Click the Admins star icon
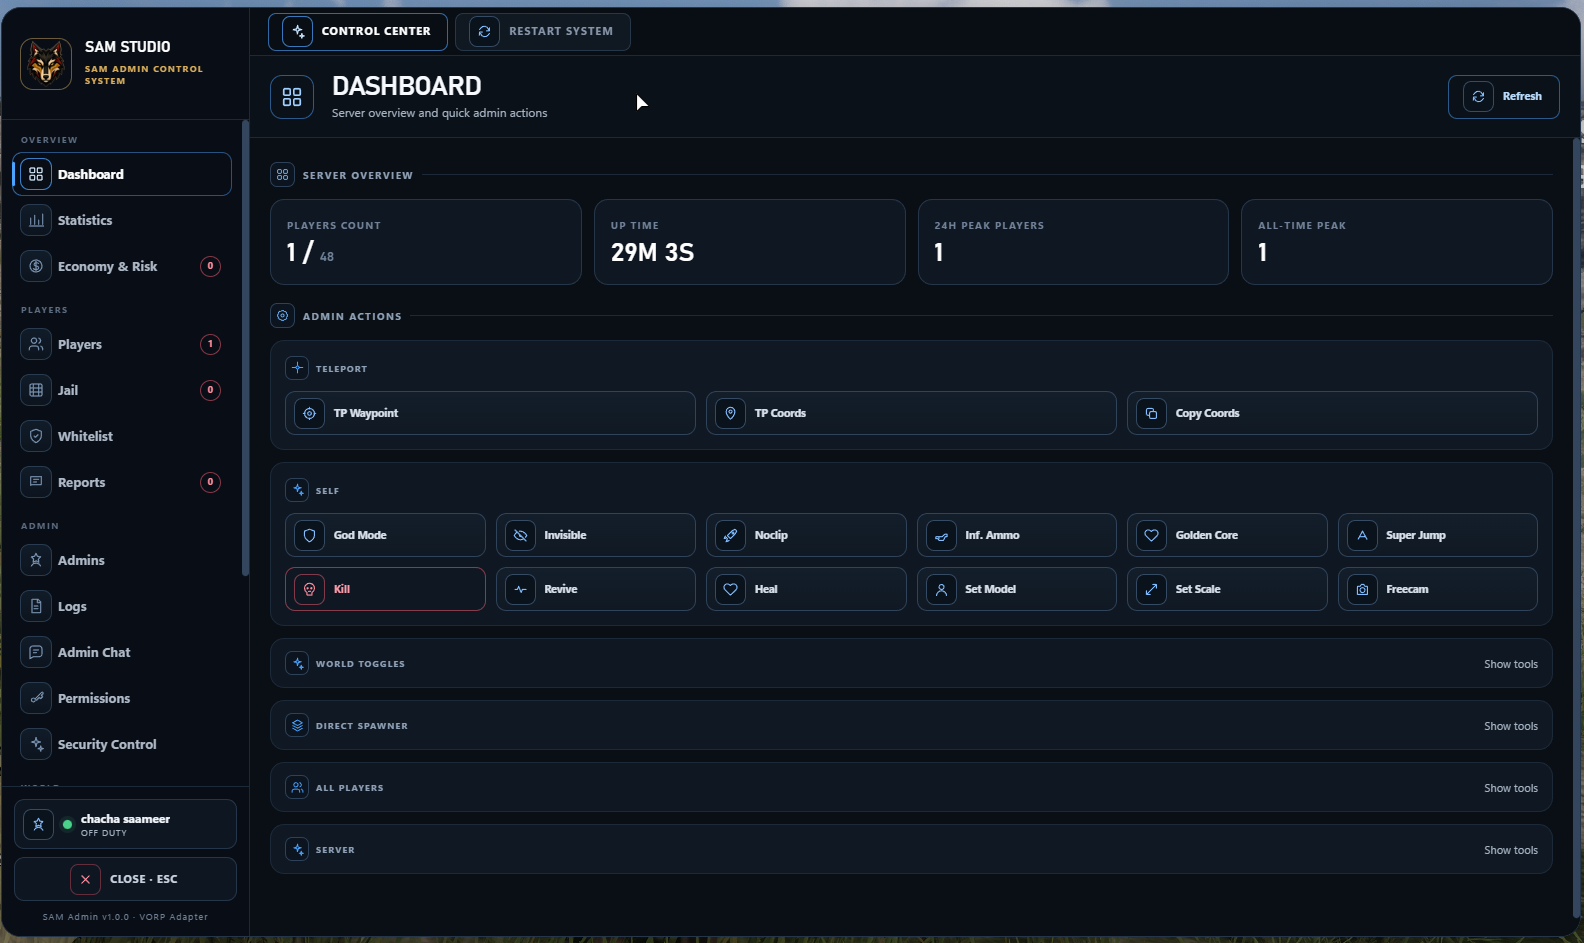 pos(36,560)
